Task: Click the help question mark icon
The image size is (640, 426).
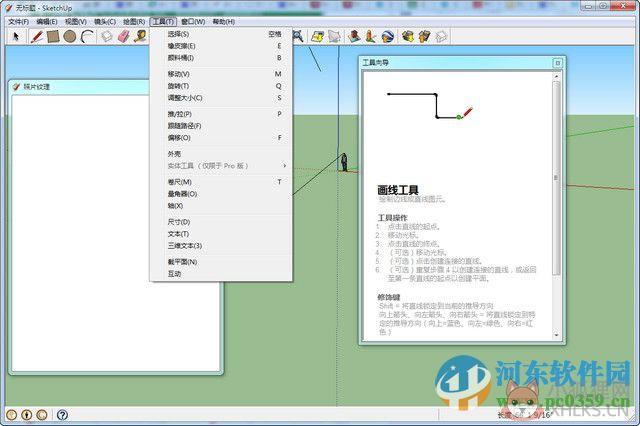Action: pyautogui.click(x=62, y=415)
